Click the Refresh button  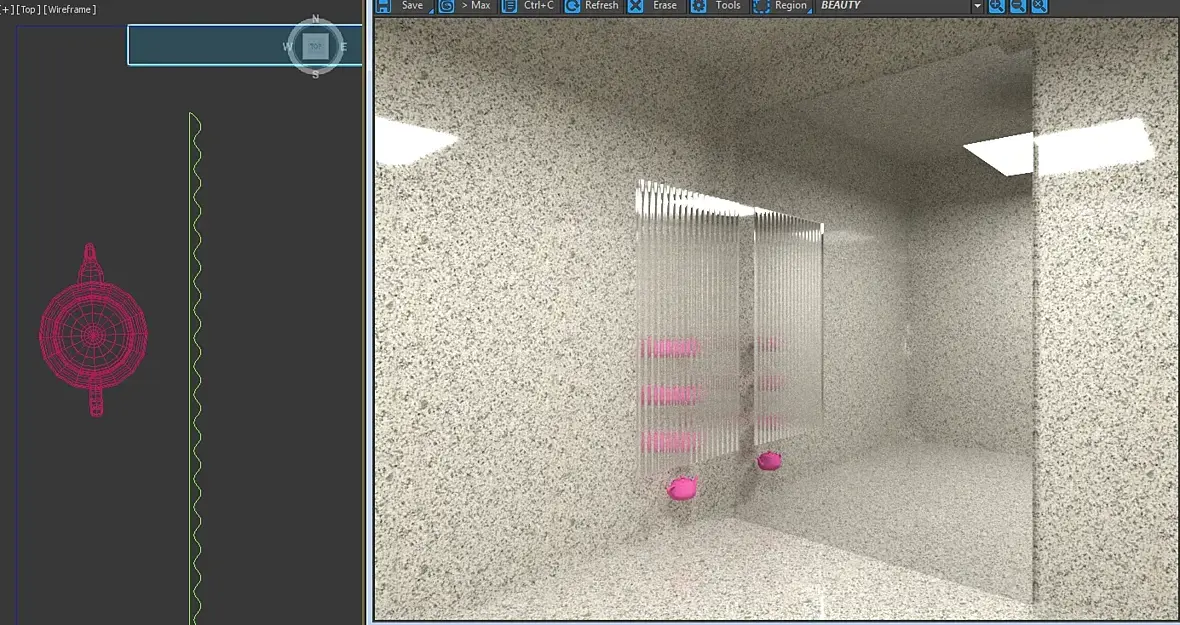(x=592, y=5)
